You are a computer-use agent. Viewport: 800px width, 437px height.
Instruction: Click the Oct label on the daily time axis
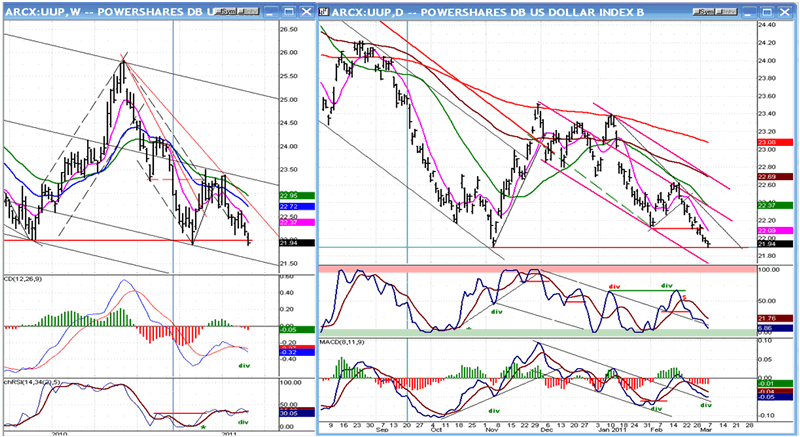click(436, 430)
